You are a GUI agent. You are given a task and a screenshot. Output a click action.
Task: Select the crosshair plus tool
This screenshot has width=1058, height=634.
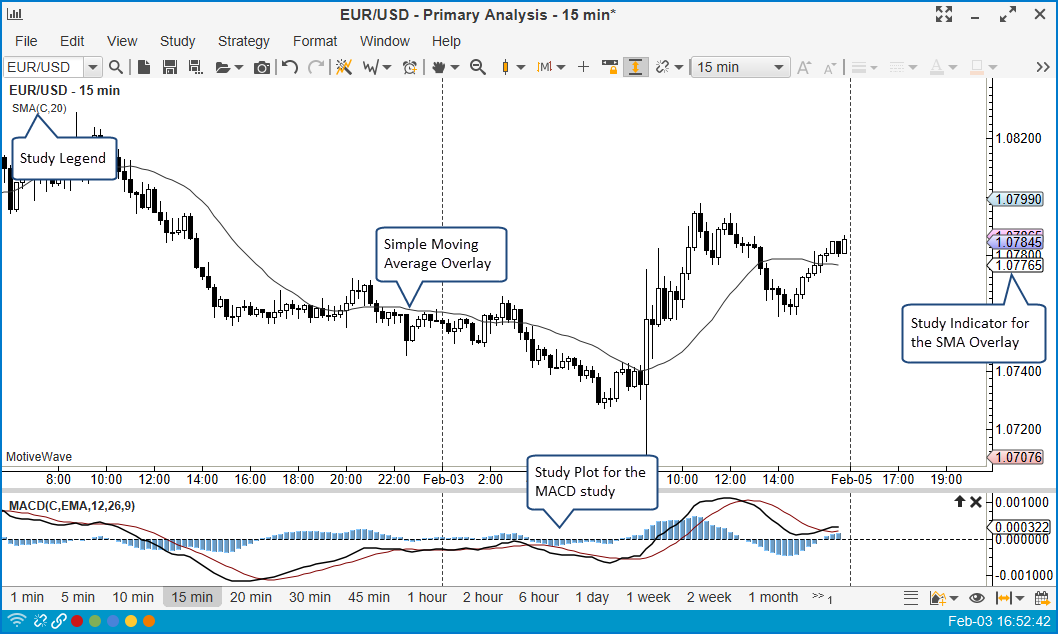point(584,67)
